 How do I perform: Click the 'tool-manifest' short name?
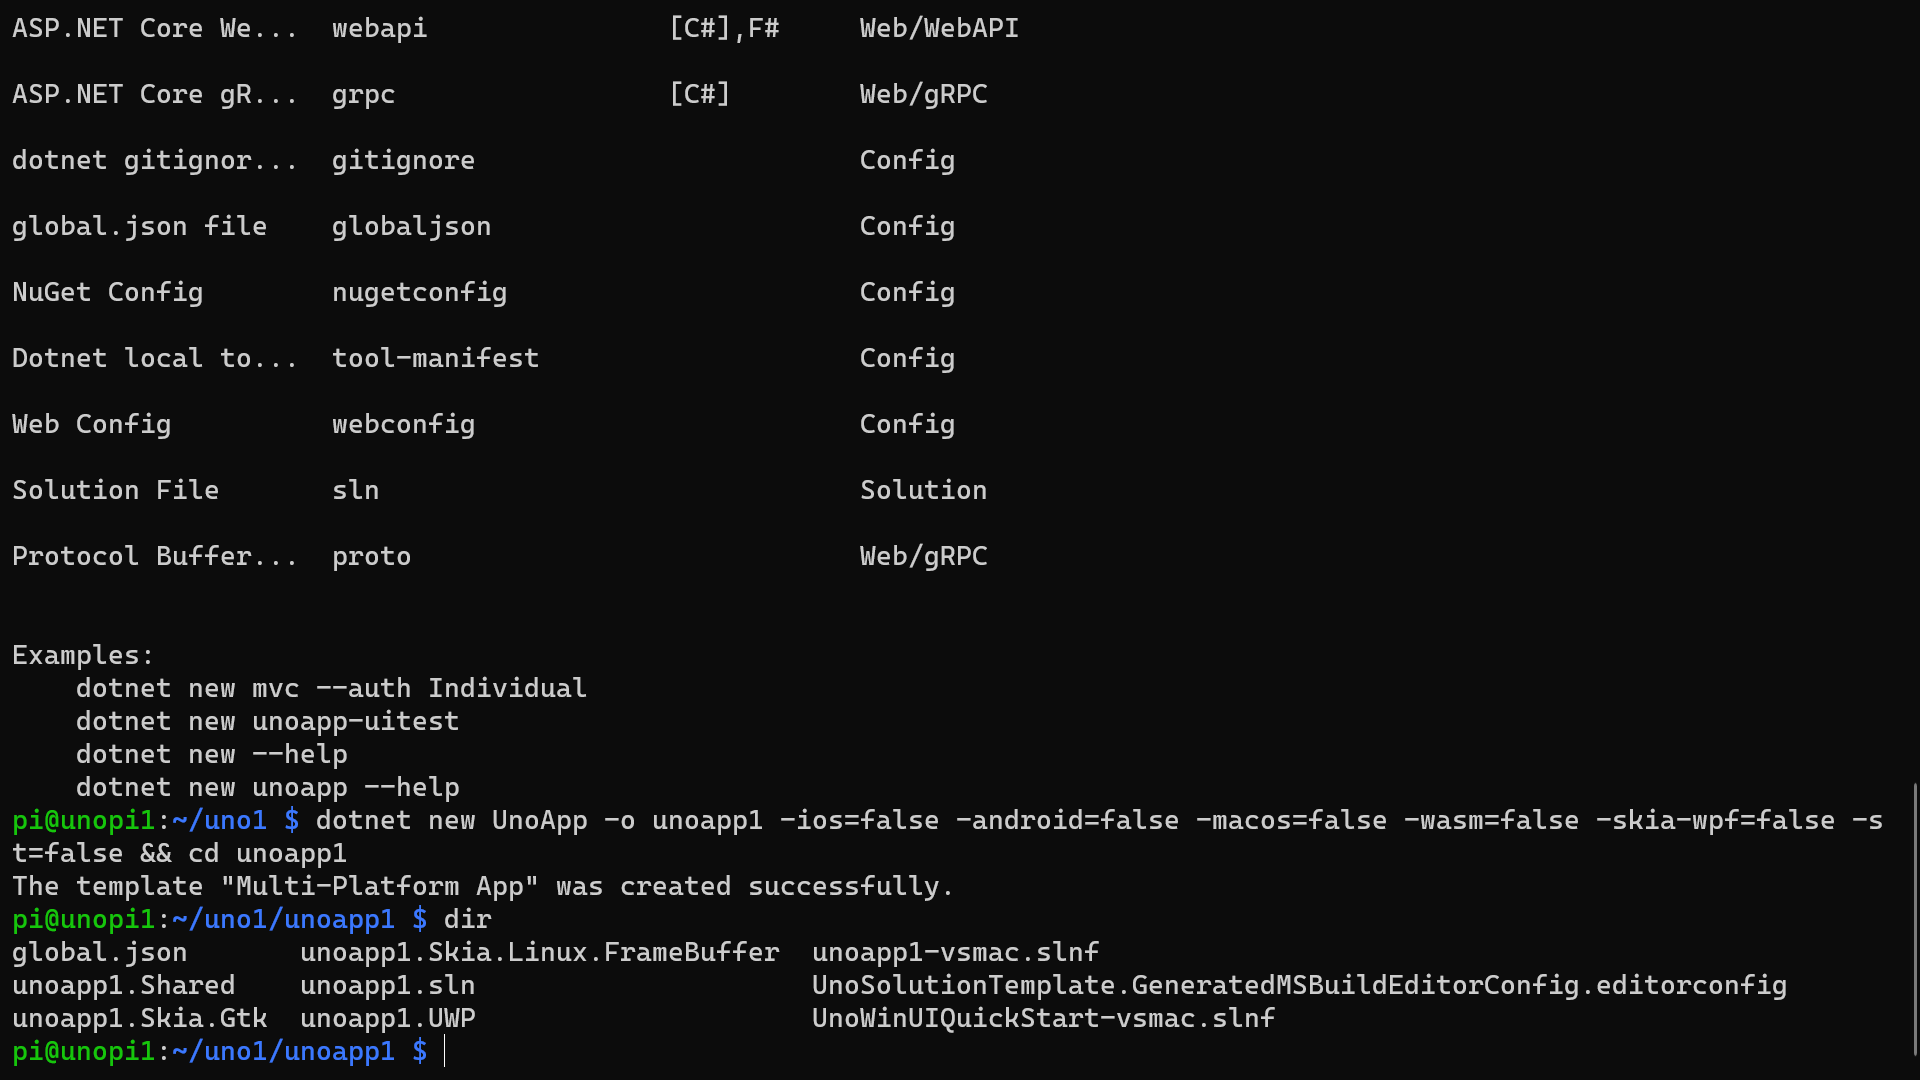click(x=435, y=358)
